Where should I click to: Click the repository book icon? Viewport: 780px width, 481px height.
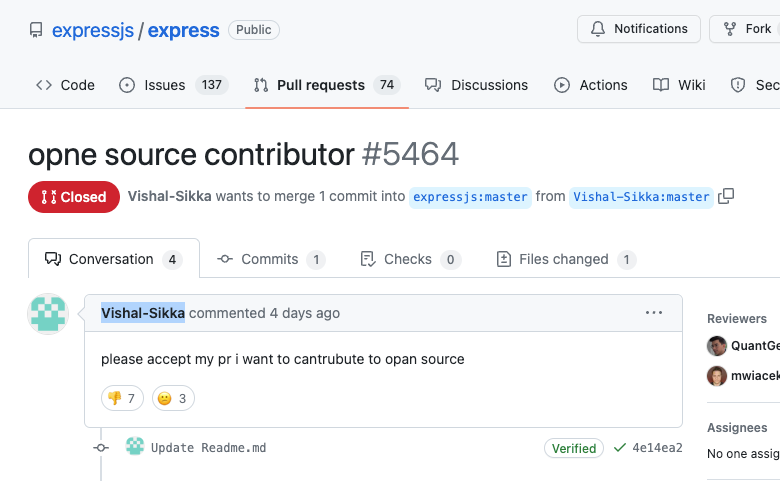tap(35, 30)
